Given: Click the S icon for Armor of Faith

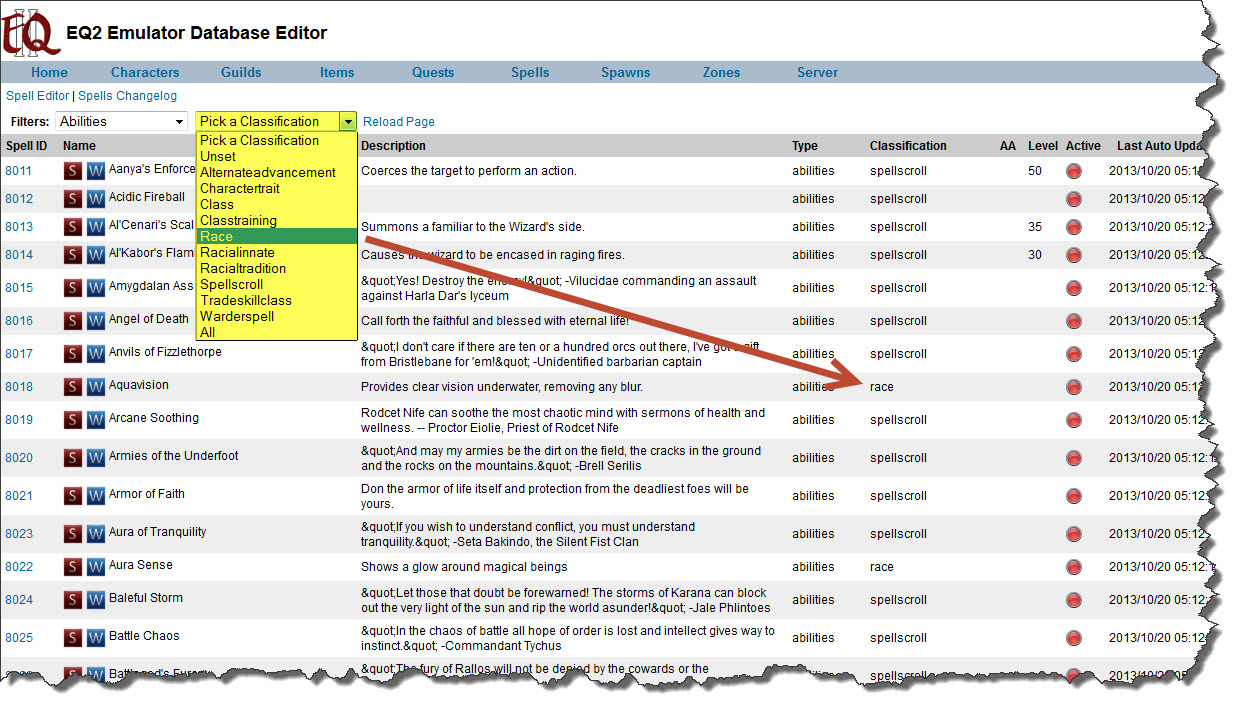Looking at the screenshot, I should point(73,496).
